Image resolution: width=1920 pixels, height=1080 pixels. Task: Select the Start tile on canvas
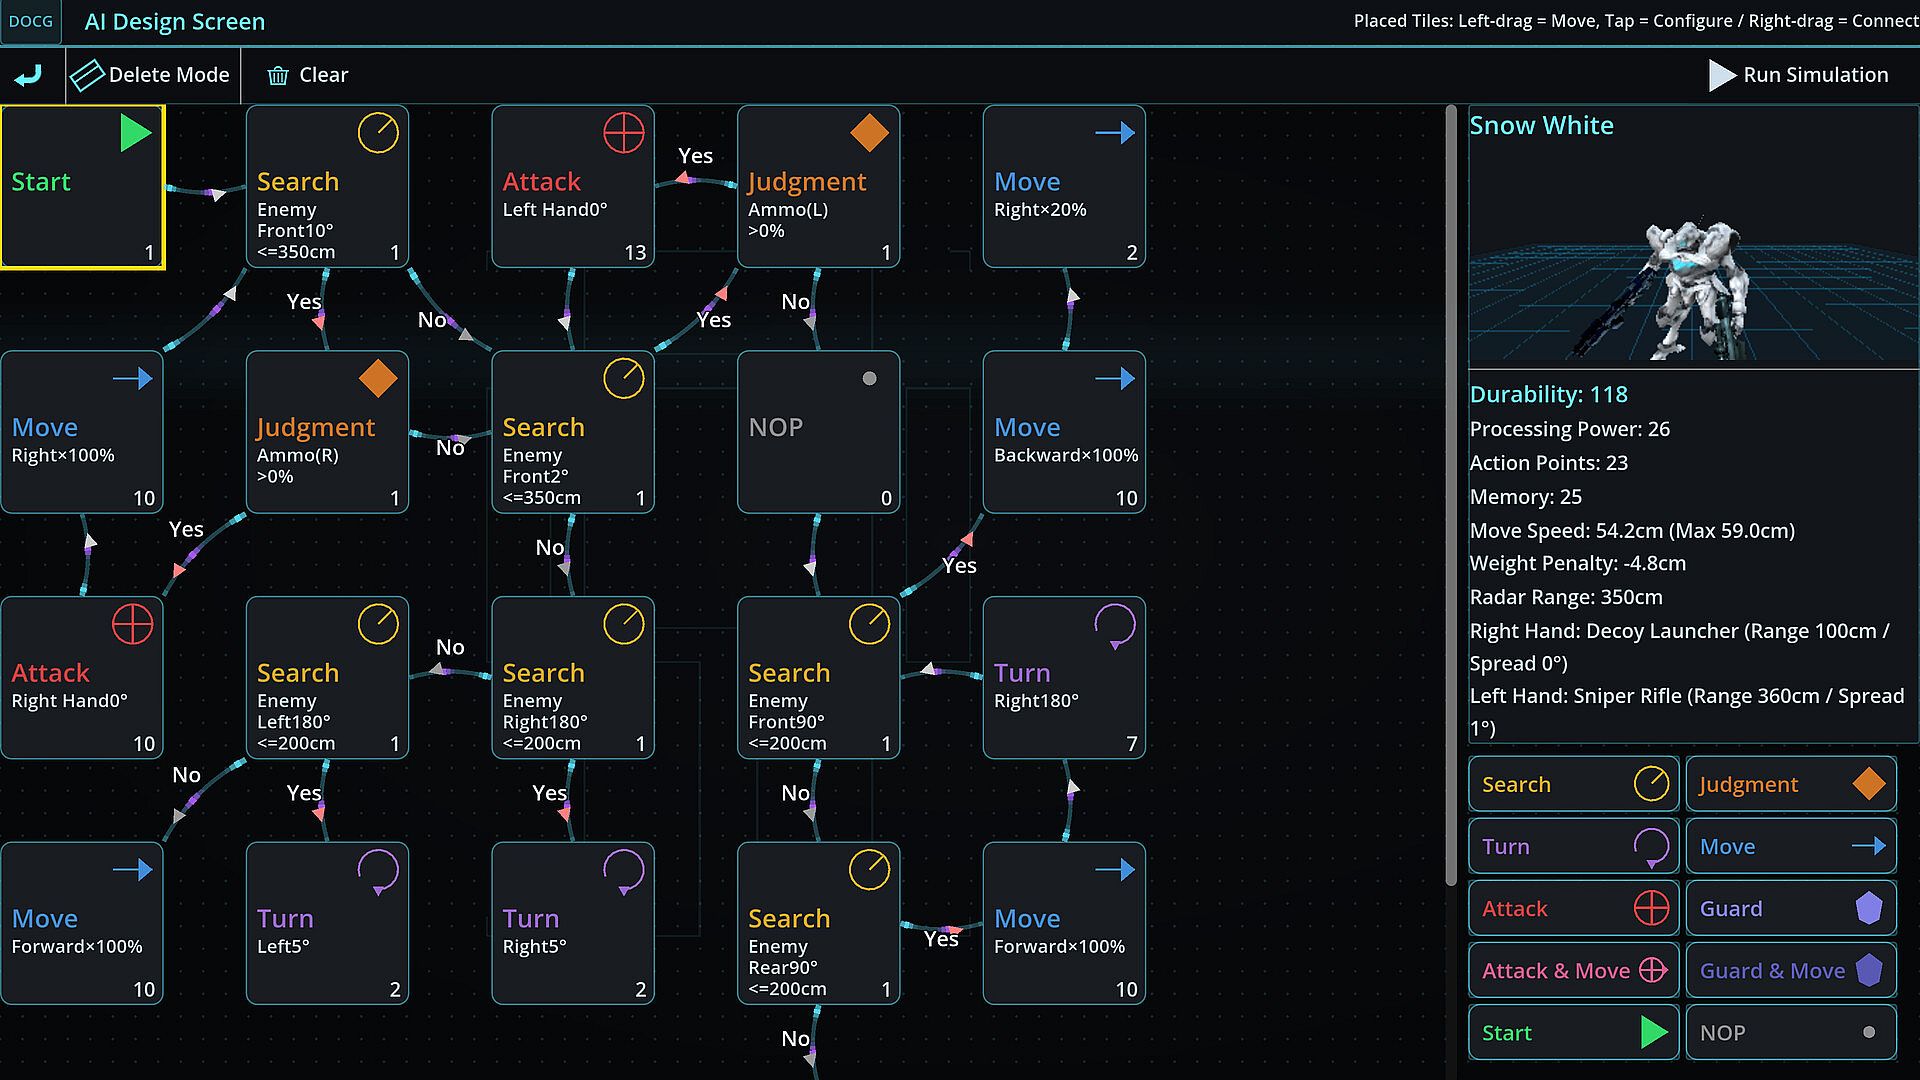pyautogui.click(x=82, y=187)
